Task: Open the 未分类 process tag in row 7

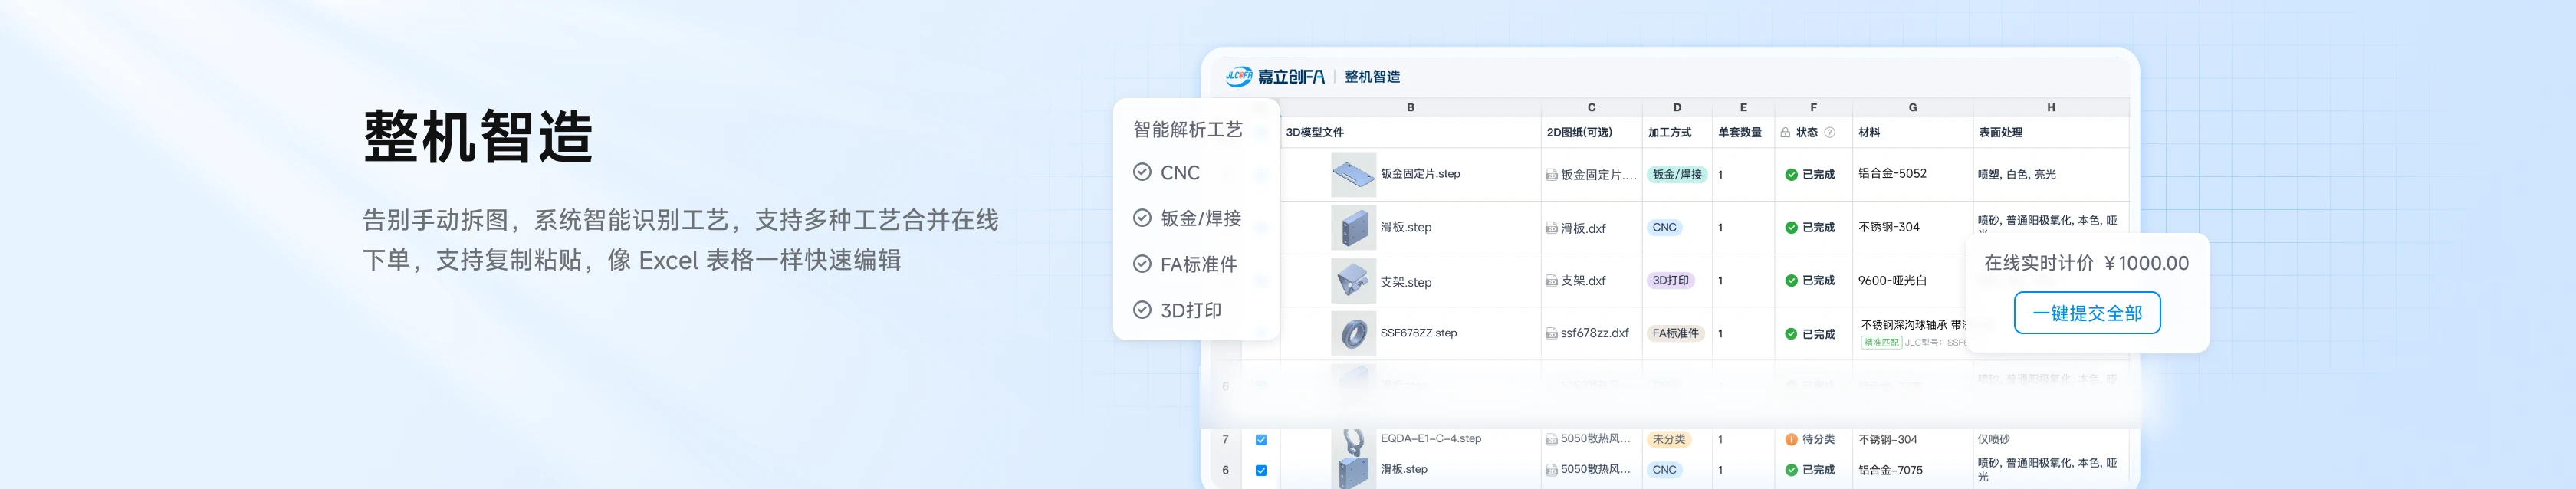Action: (1668, 439)
